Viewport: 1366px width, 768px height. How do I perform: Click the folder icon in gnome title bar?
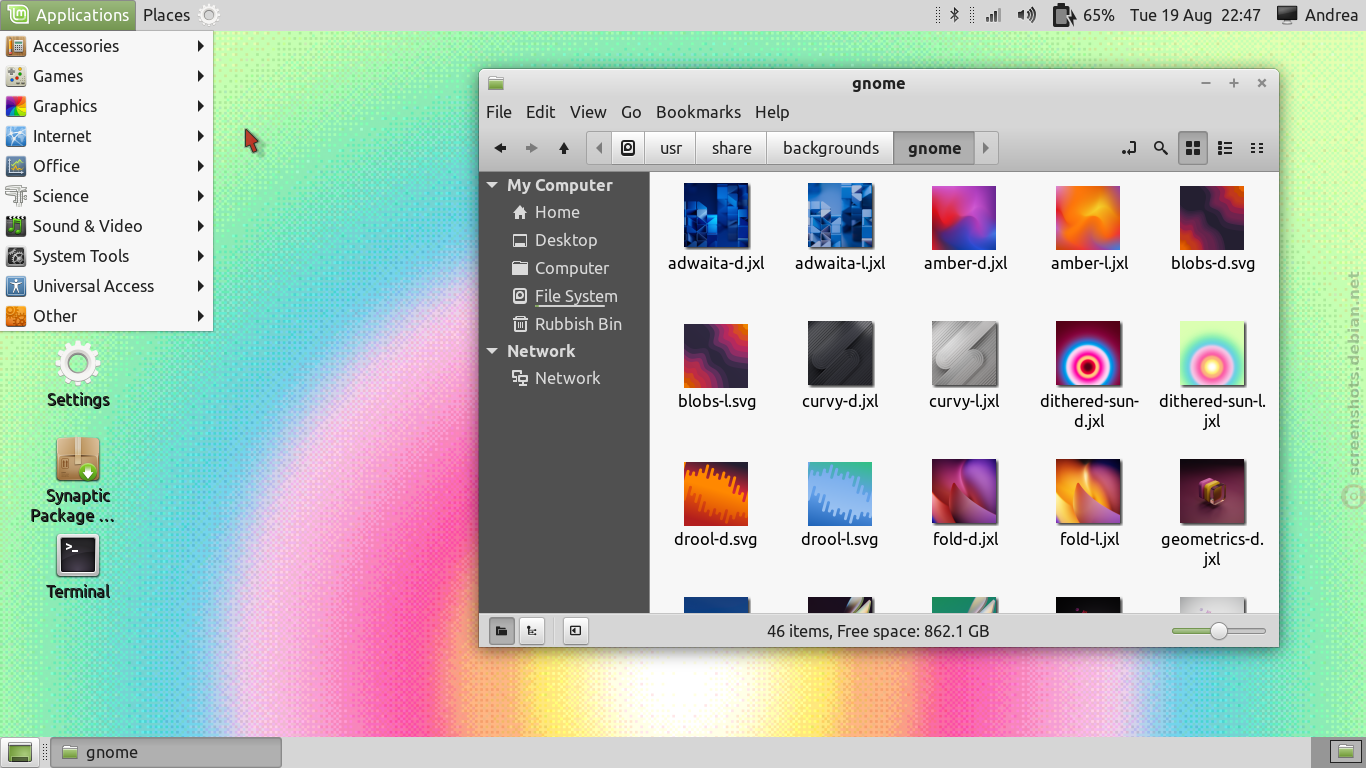pyautogui.click(x=496, y=84)
